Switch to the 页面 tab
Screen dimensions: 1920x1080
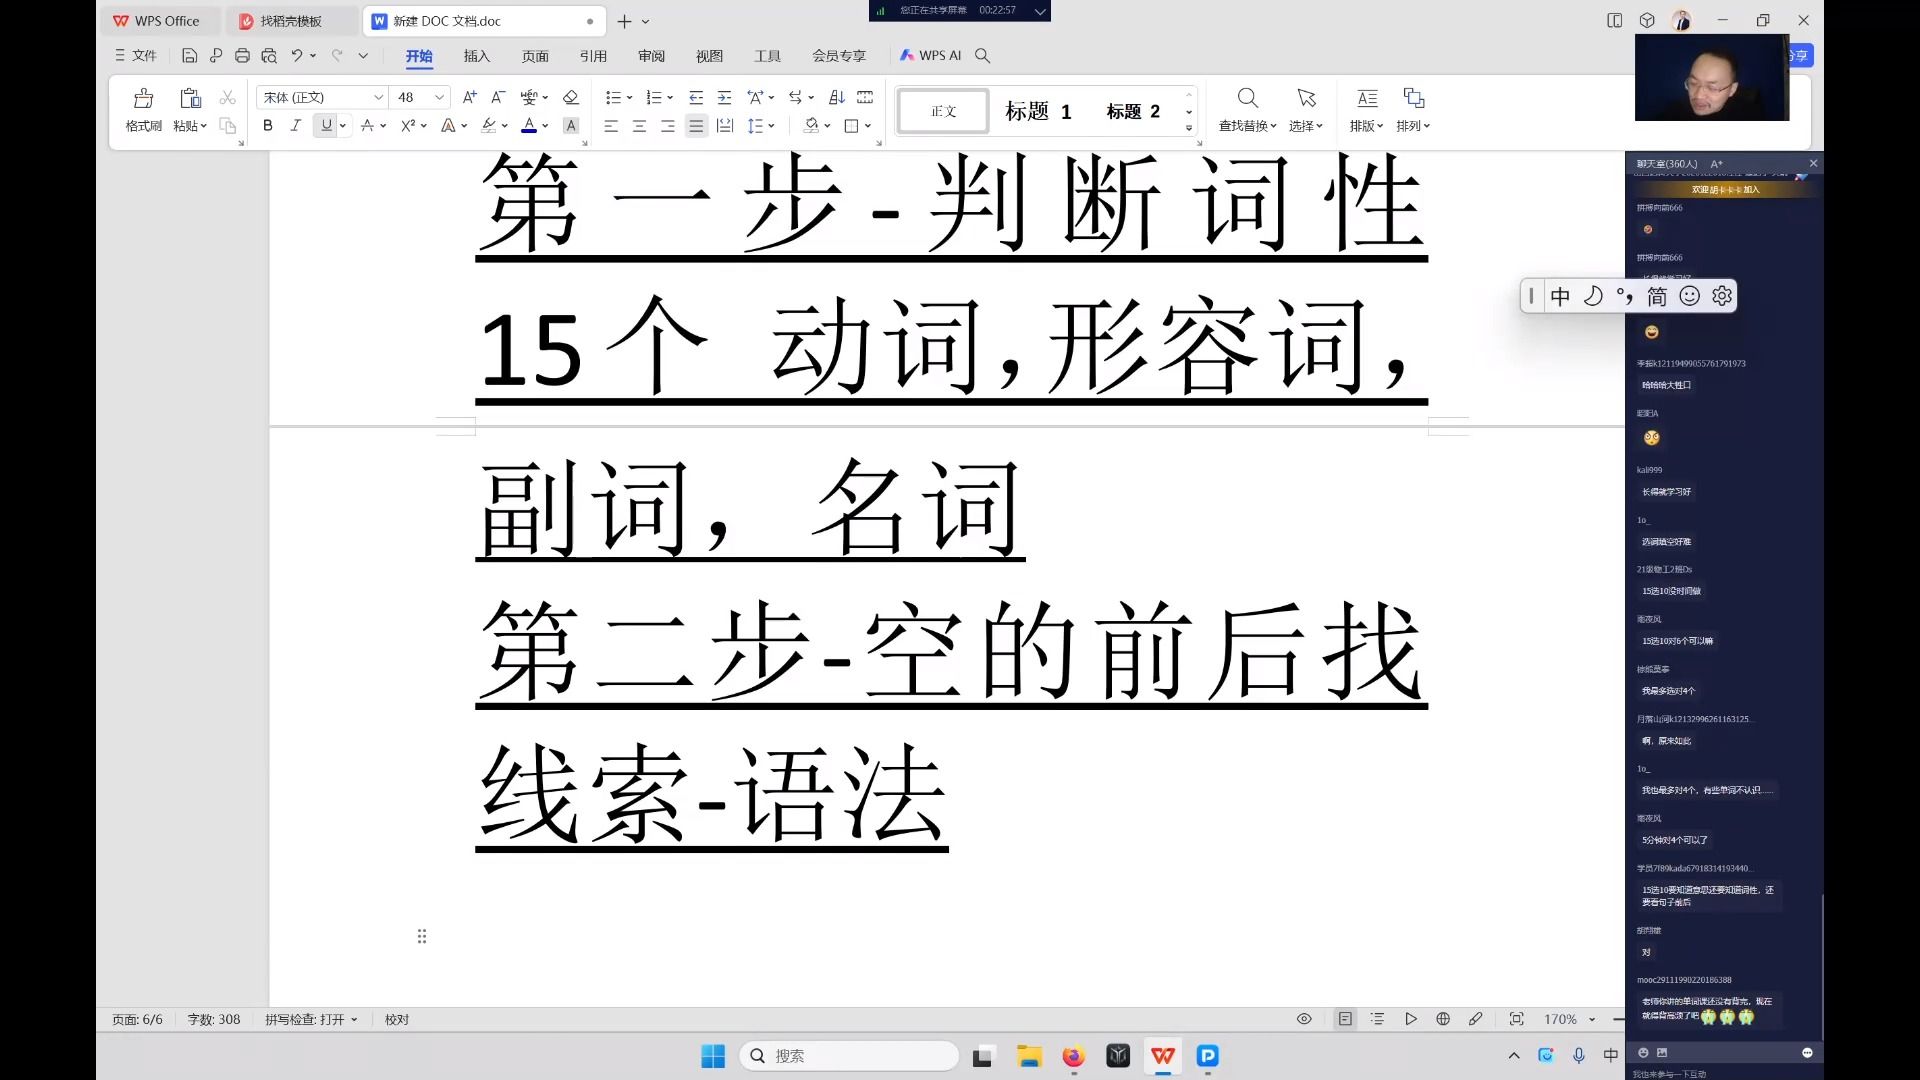tap(535, 56)
